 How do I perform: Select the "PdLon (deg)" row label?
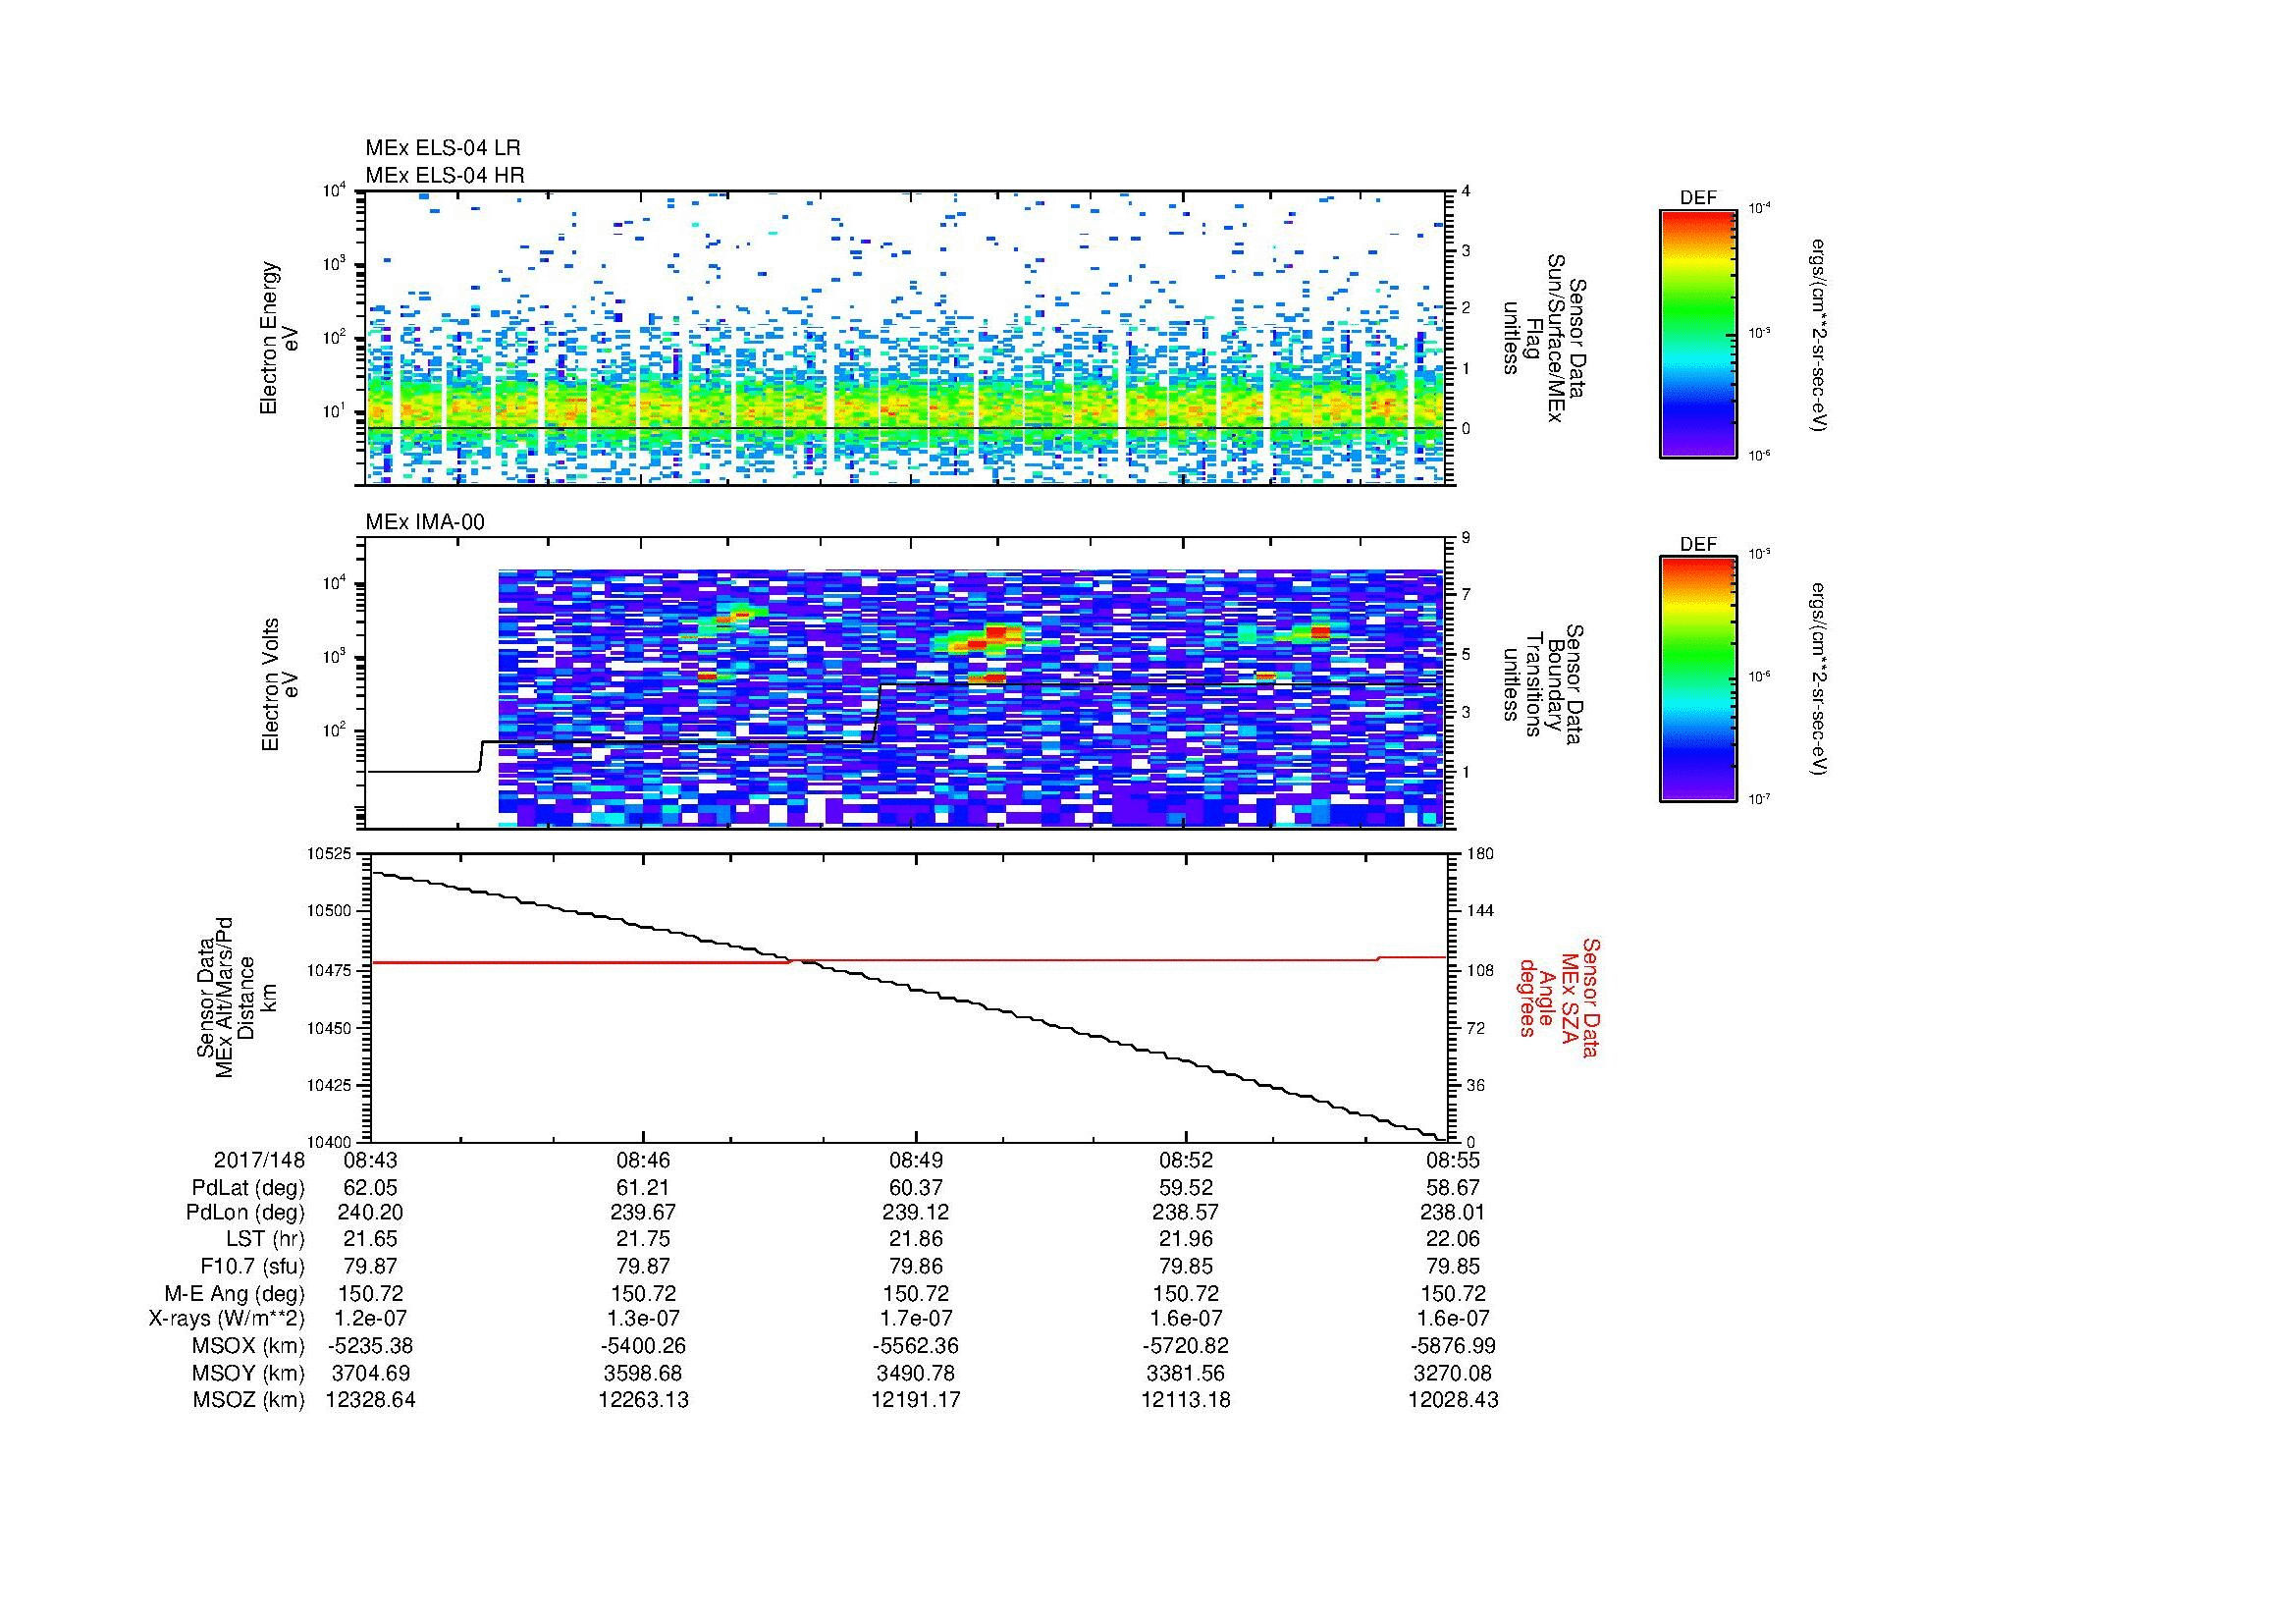coord(245,1212)
